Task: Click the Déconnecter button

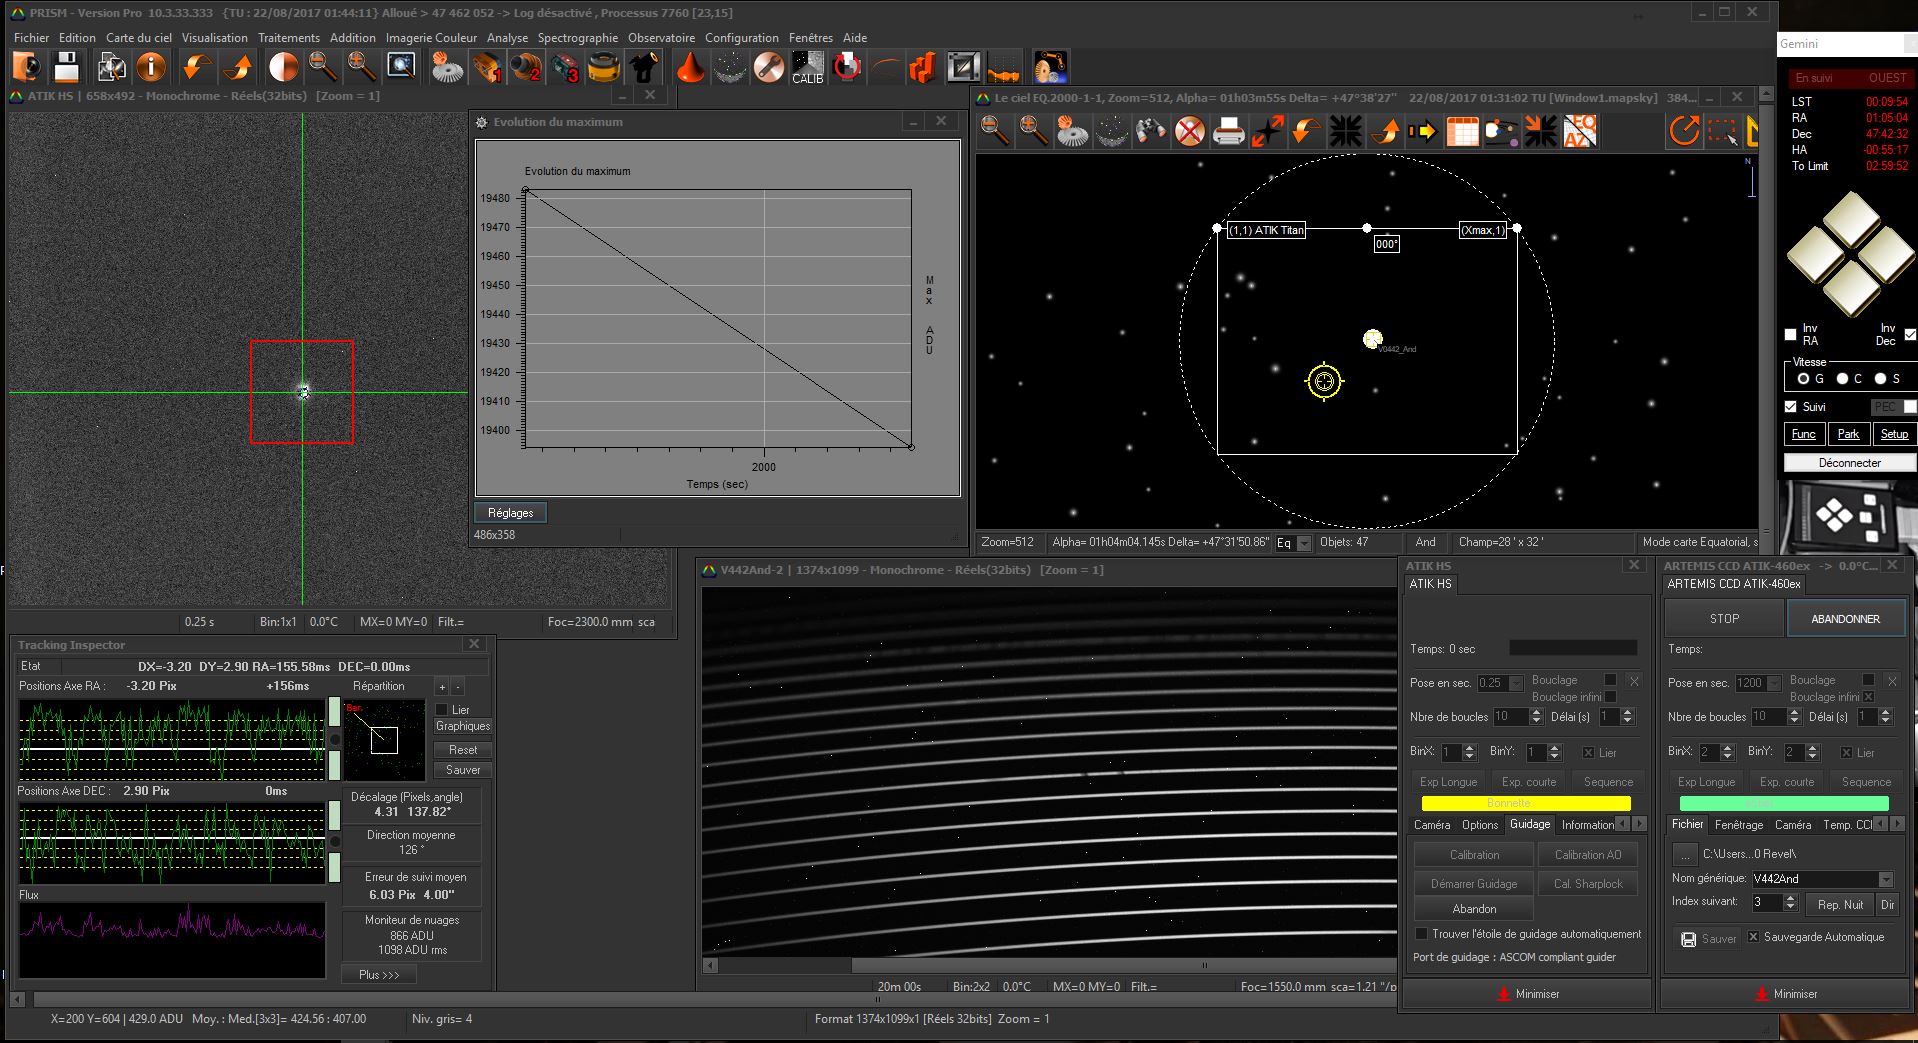Action: [x=1849, y=463]
